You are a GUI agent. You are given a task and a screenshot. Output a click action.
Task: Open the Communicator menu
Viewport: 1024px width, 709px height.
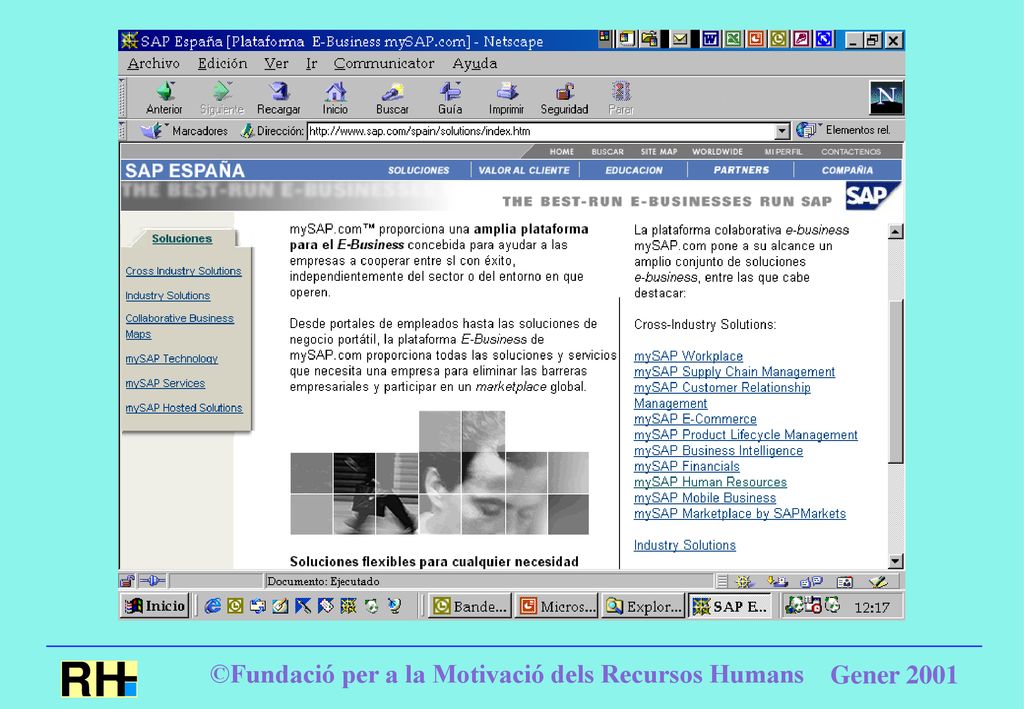click(384, 63)
